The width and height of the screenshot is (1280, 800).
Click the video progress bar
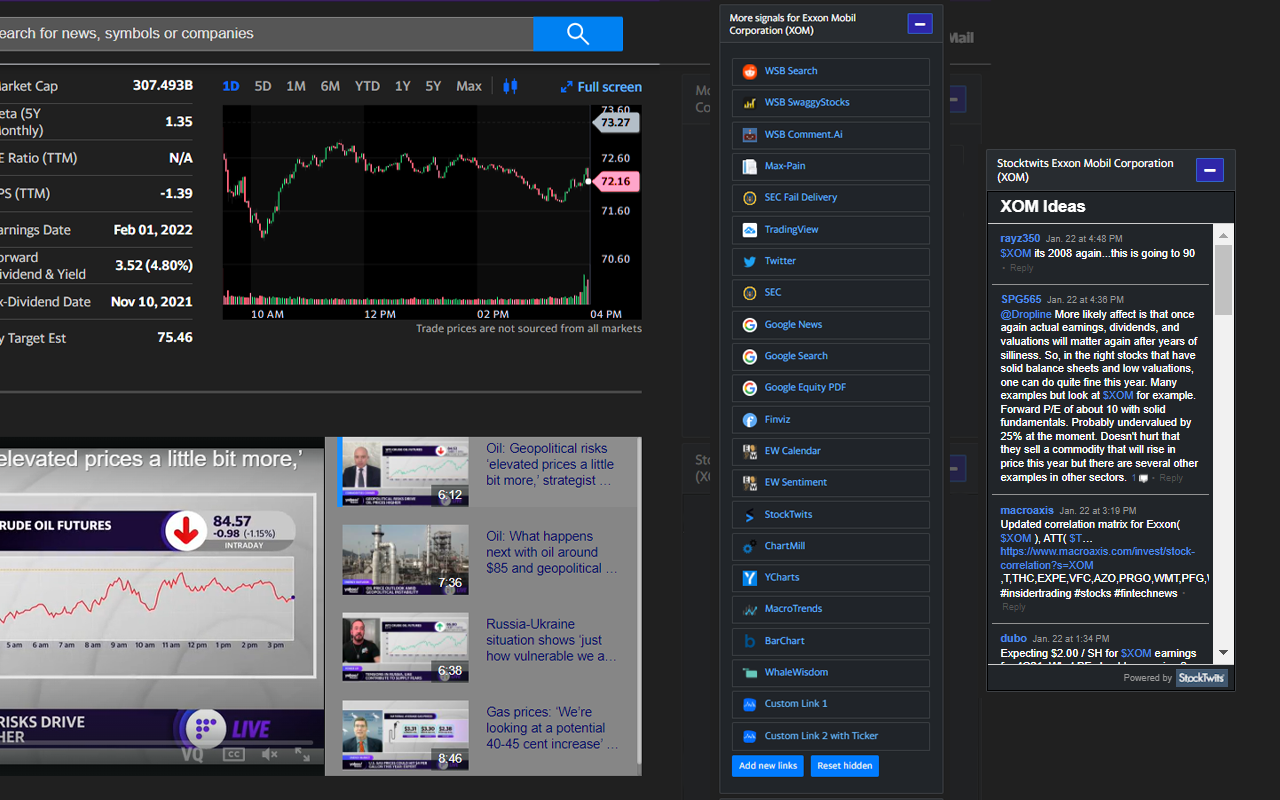click(x=156, y=743)
